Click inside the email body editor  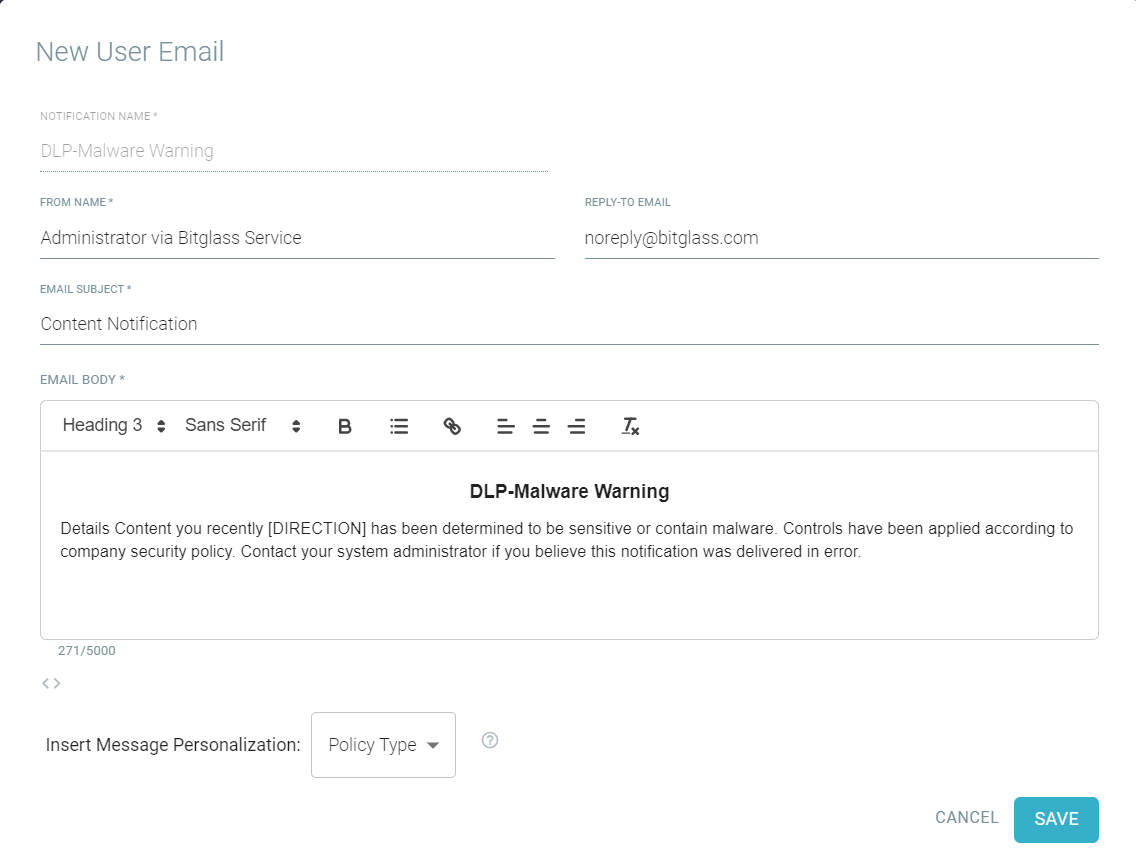point(568,590)
